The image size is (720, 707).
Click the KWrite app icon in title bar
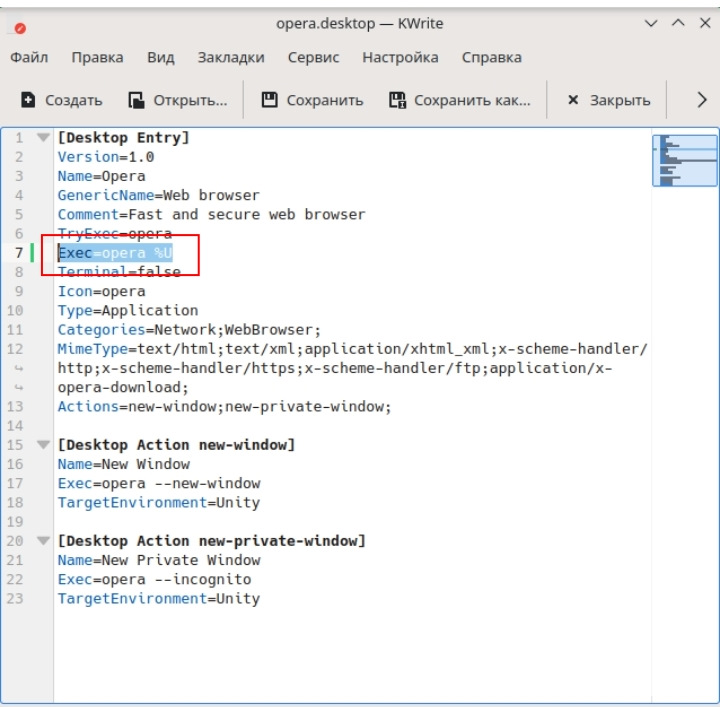[21, 25]
